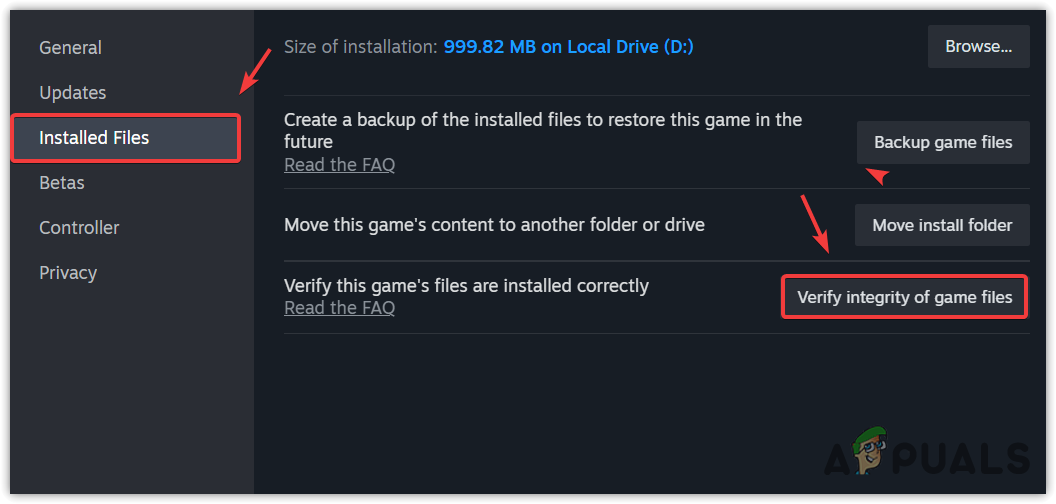1056x504 pixels.
Task: Open Read the FAQ link under verify description
Action: [x=339, y=308]
